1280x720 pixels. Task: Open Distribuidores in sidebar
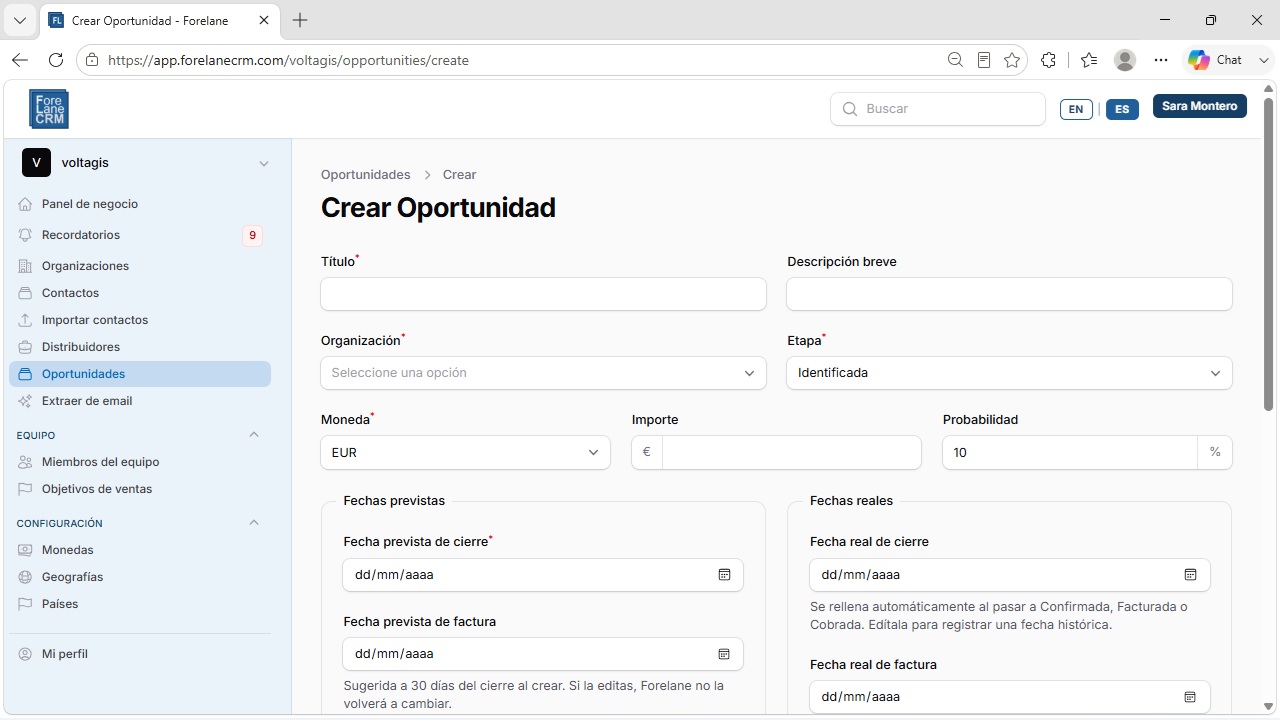click(x=140, y=347)
